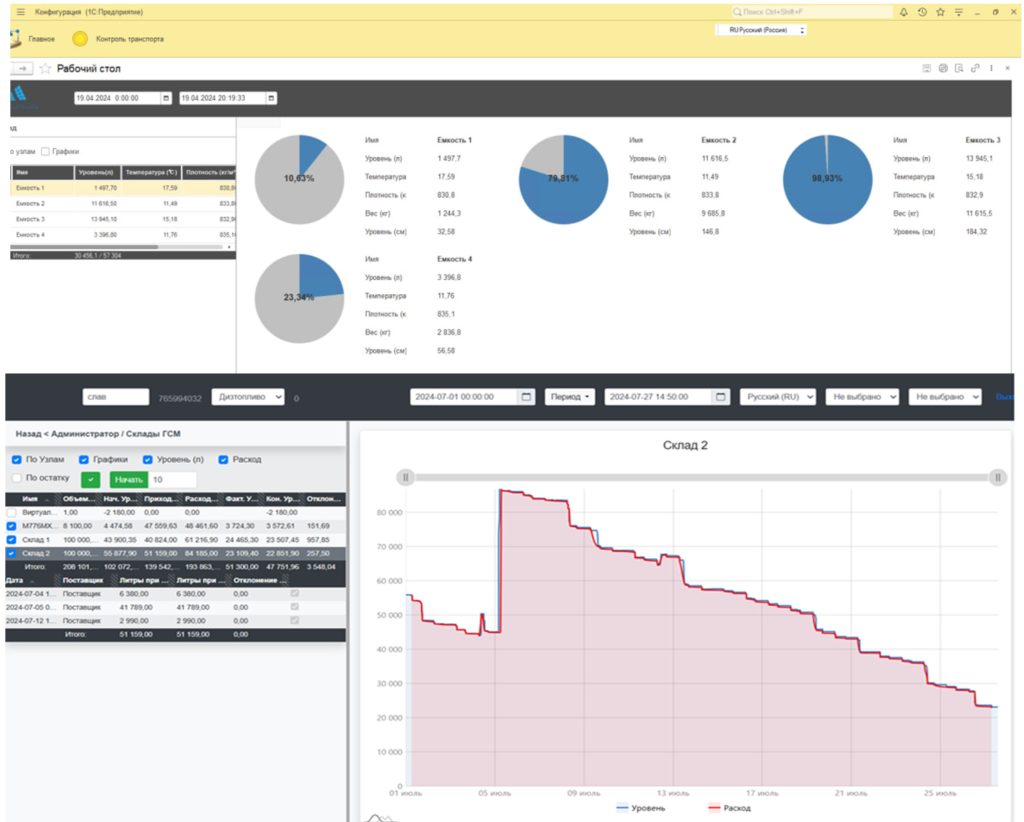The width and height of the screenshot is (1024, 822).
Task: Open the history clock icon
Action: coord(922,12)
